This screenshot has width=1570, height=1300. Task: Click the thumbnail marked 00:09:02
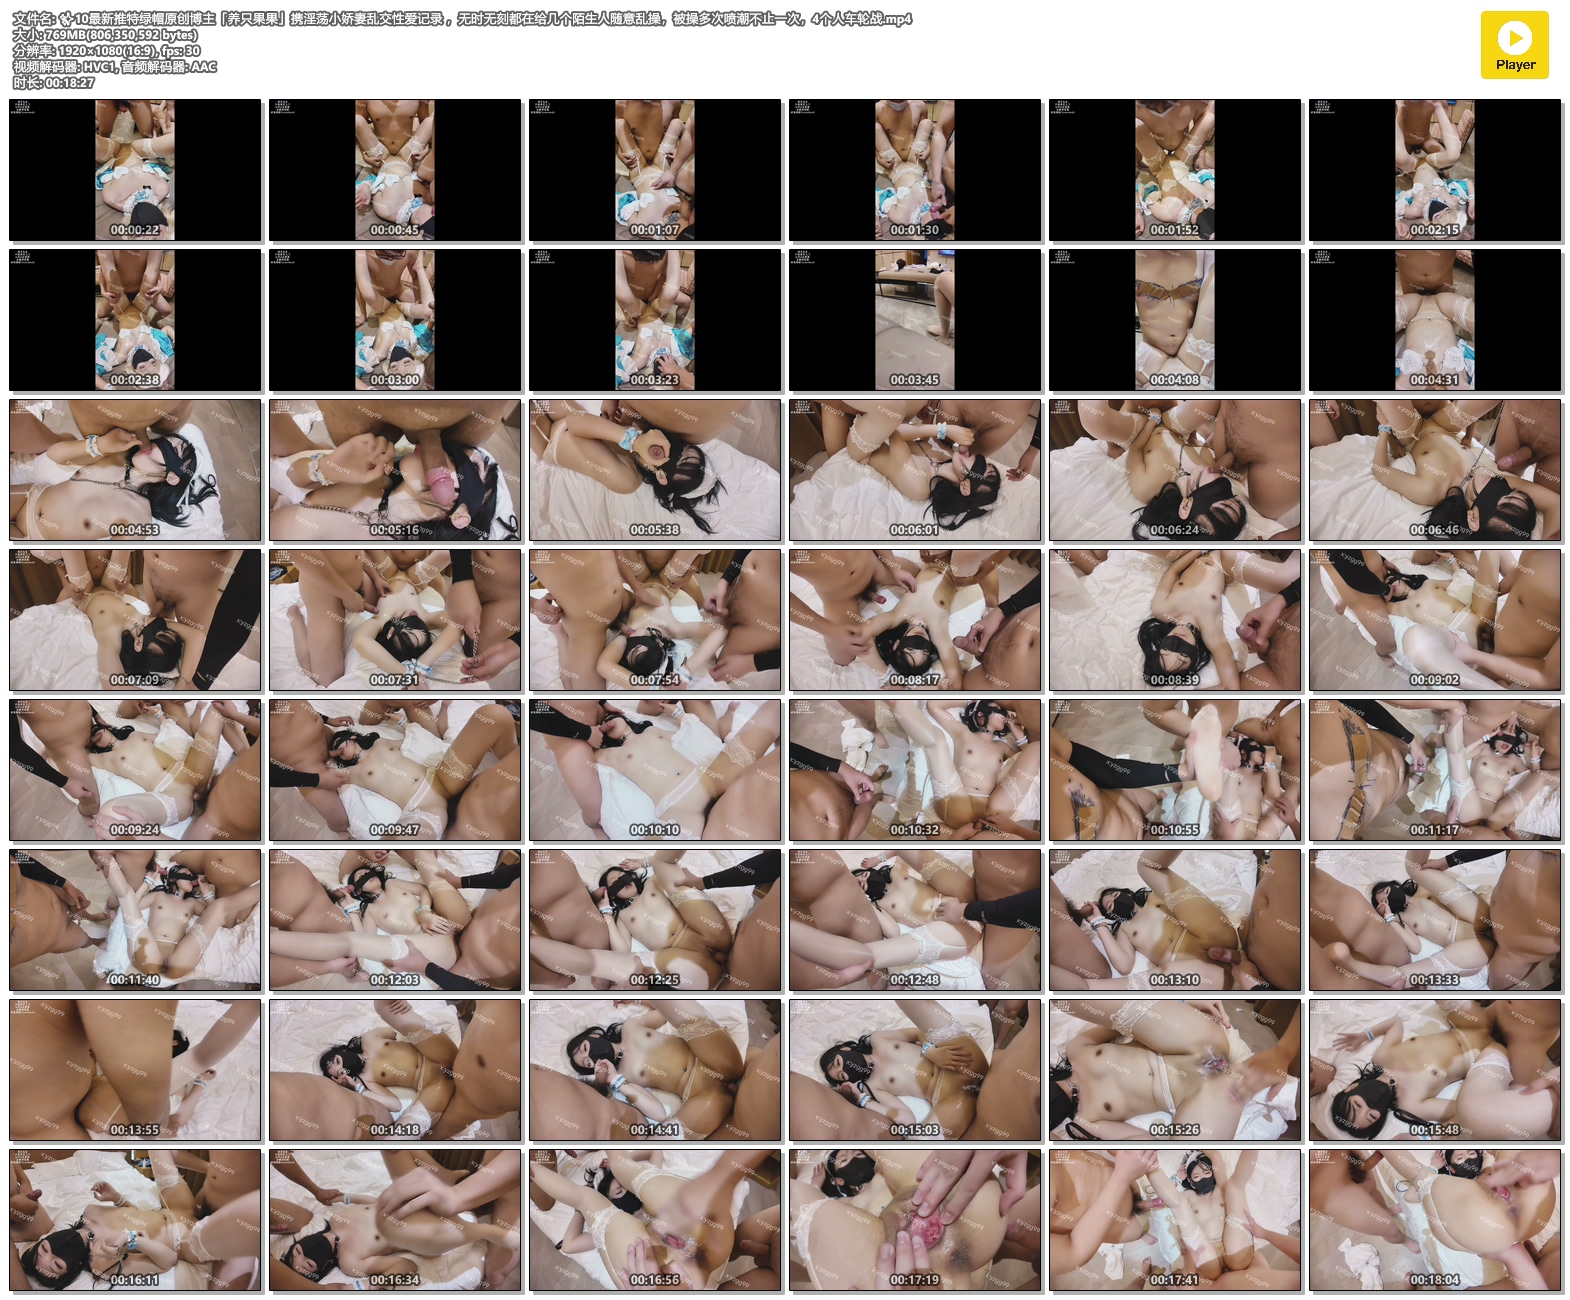point(1435,620)
